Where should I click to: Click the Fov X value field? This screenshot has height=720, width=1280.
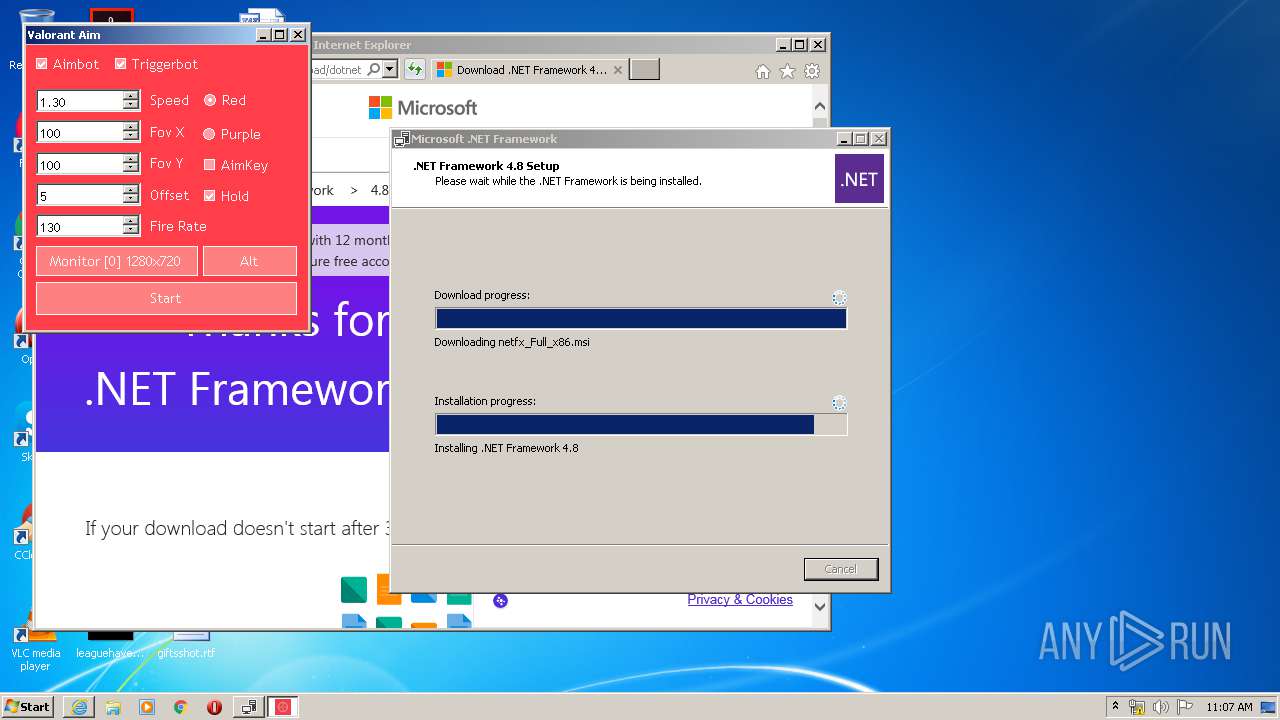click(80, 132)
